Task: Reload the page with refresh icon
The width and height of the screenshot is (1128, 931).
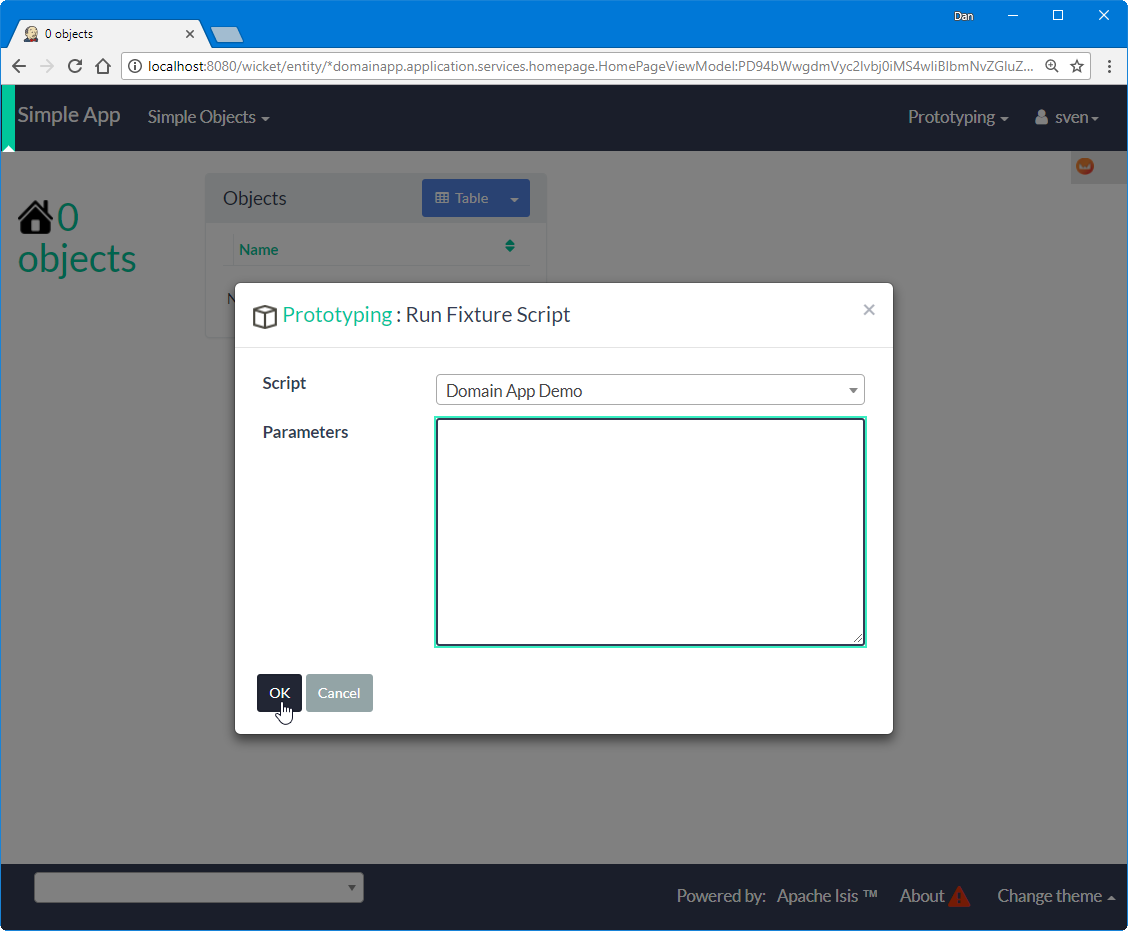Action: coord(74,66)
